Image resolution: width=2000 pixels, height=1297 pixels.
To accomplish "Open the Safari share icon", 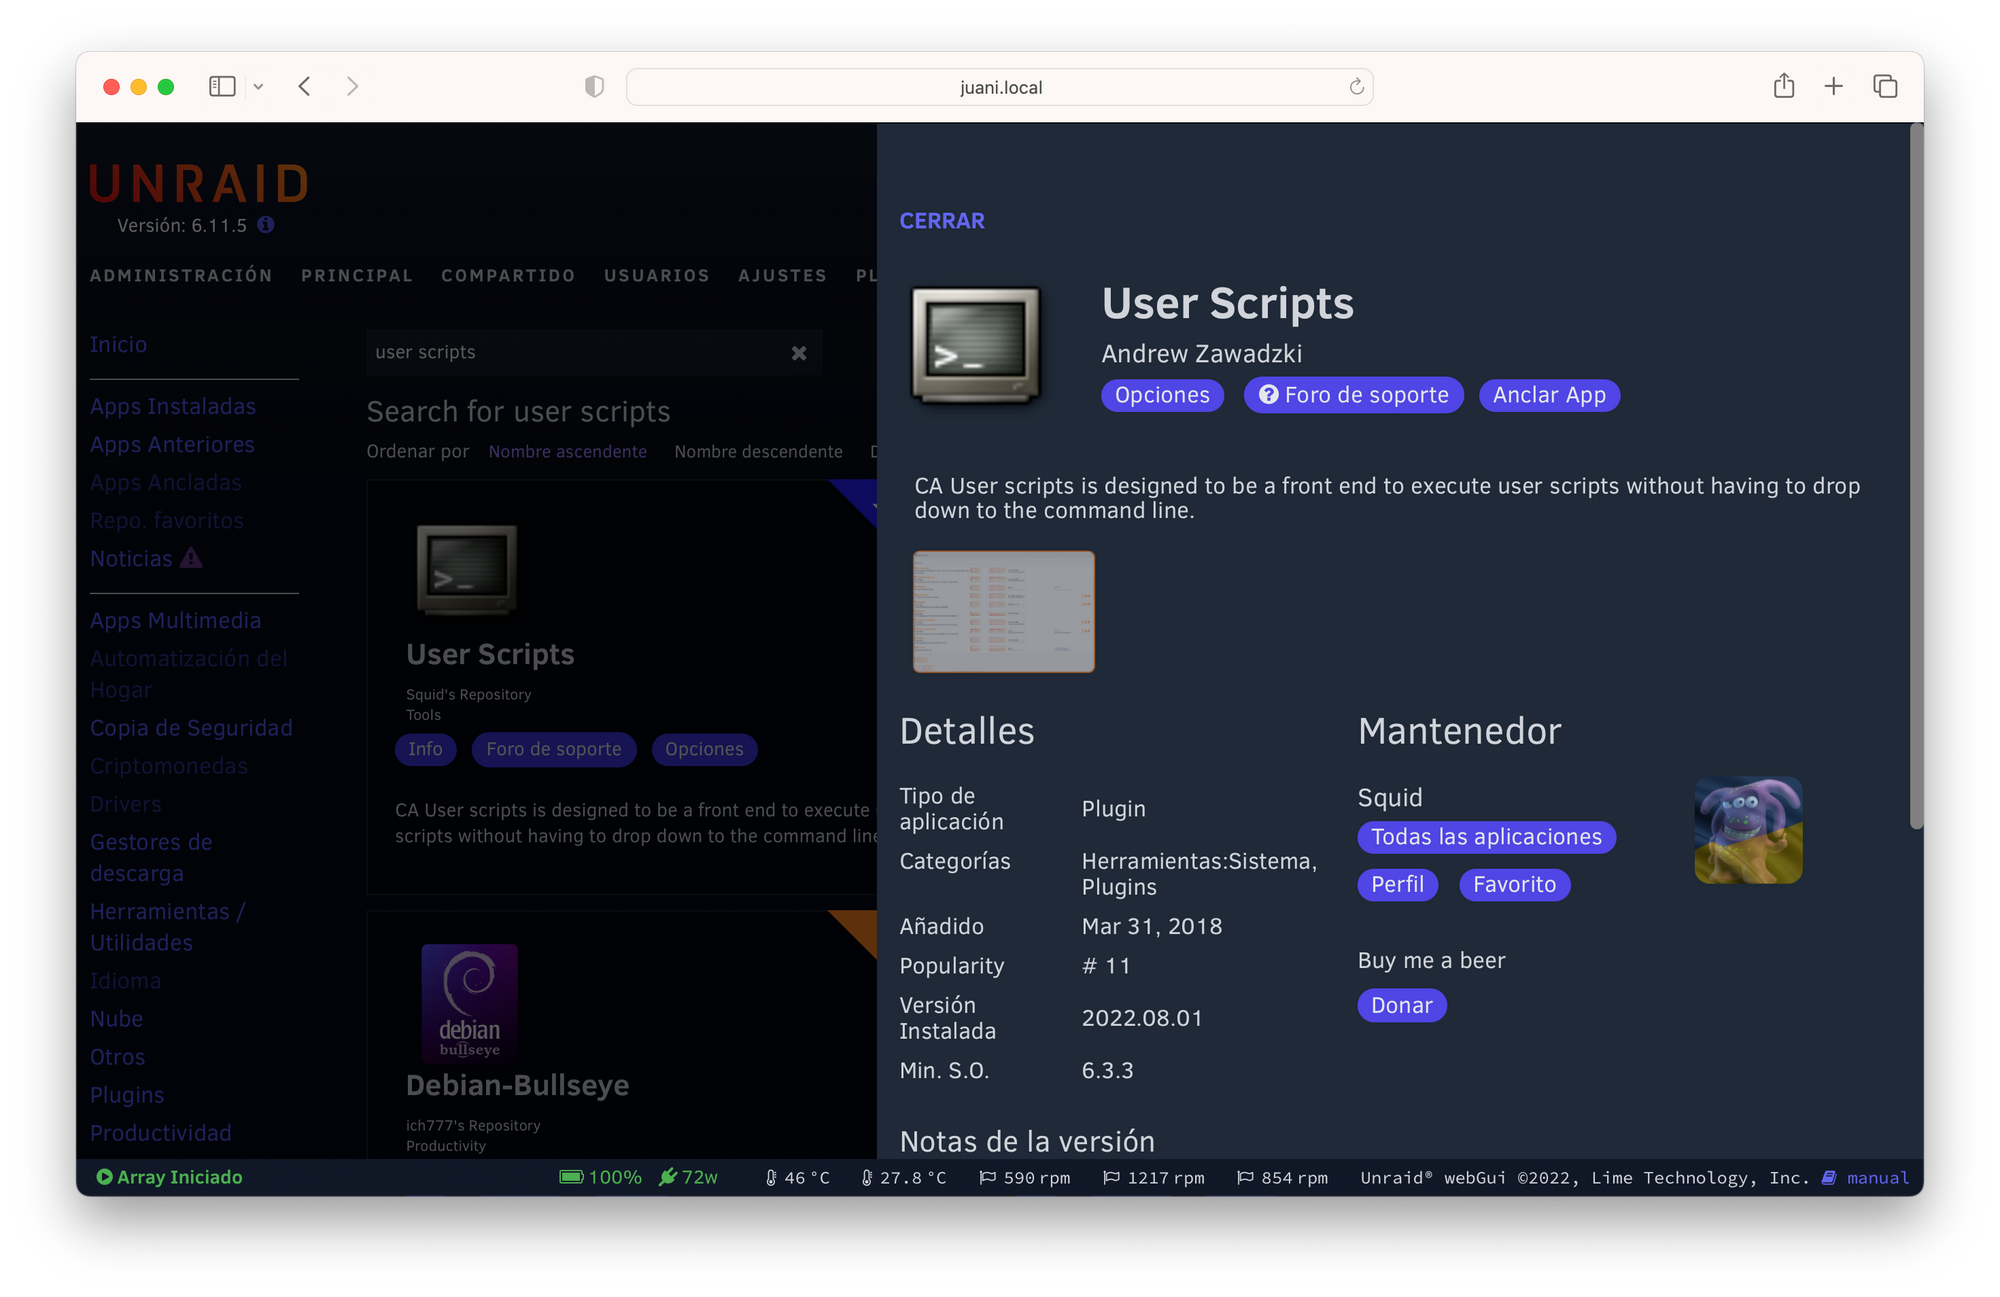I will click(x=1784, y=86).
